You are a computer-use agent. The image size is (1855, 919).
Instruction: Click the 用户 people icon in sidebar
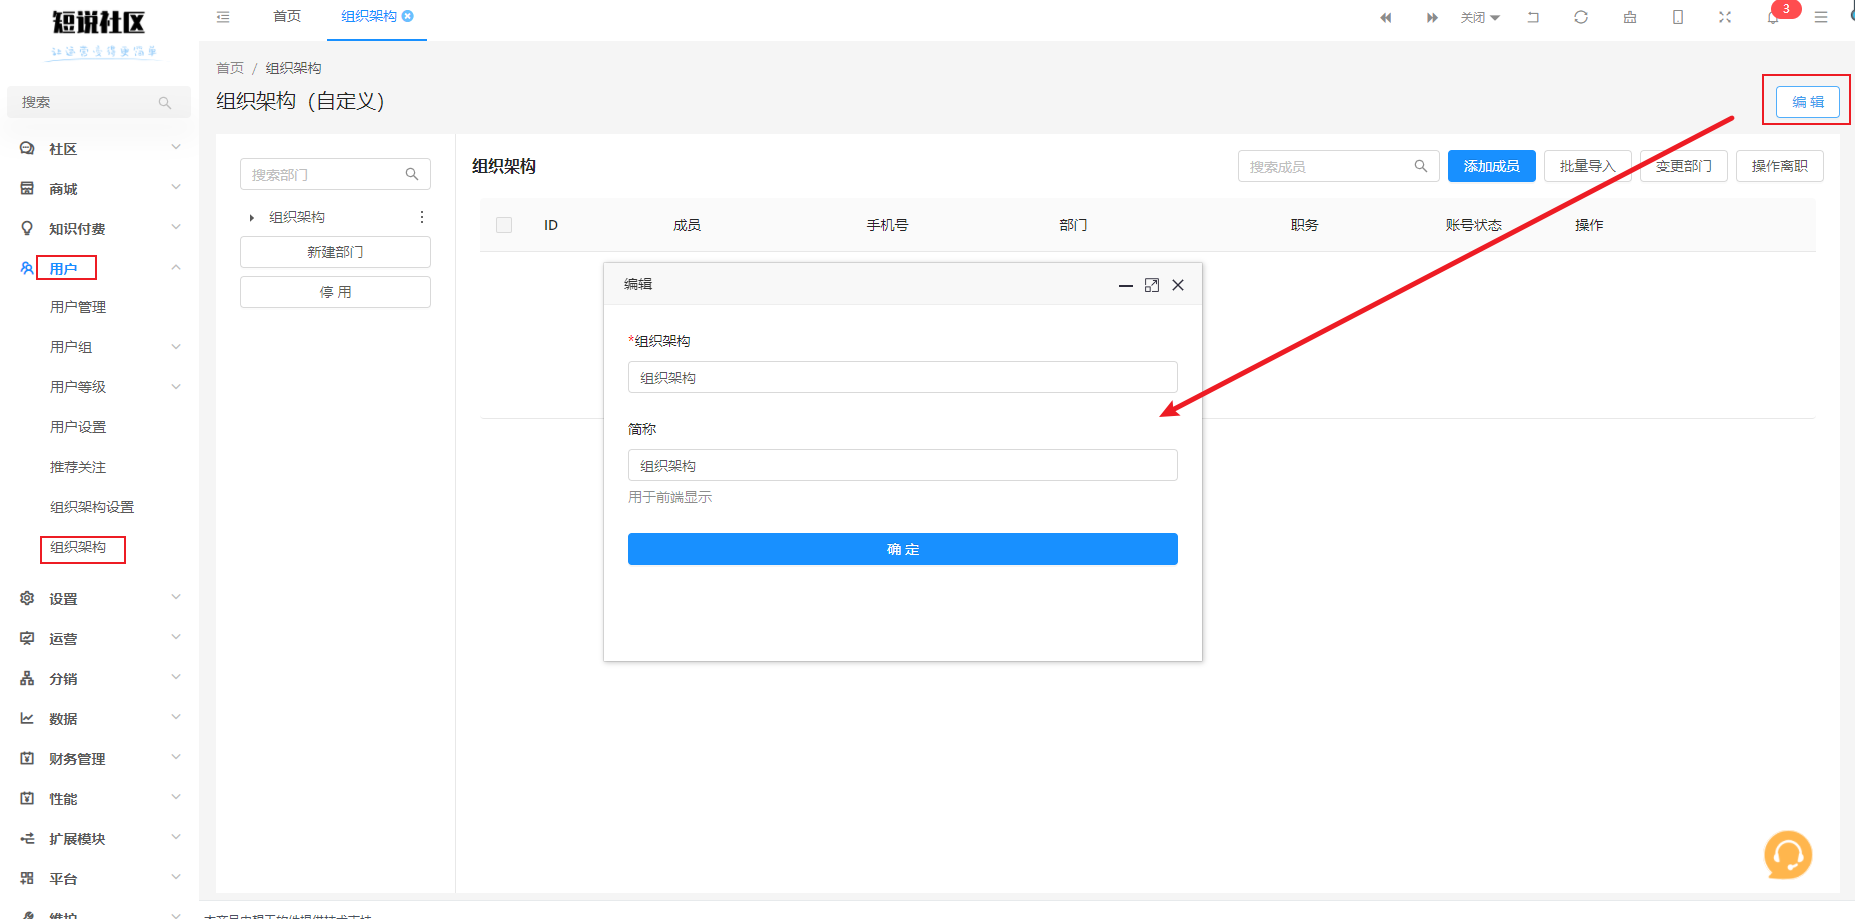coord(27,268)
